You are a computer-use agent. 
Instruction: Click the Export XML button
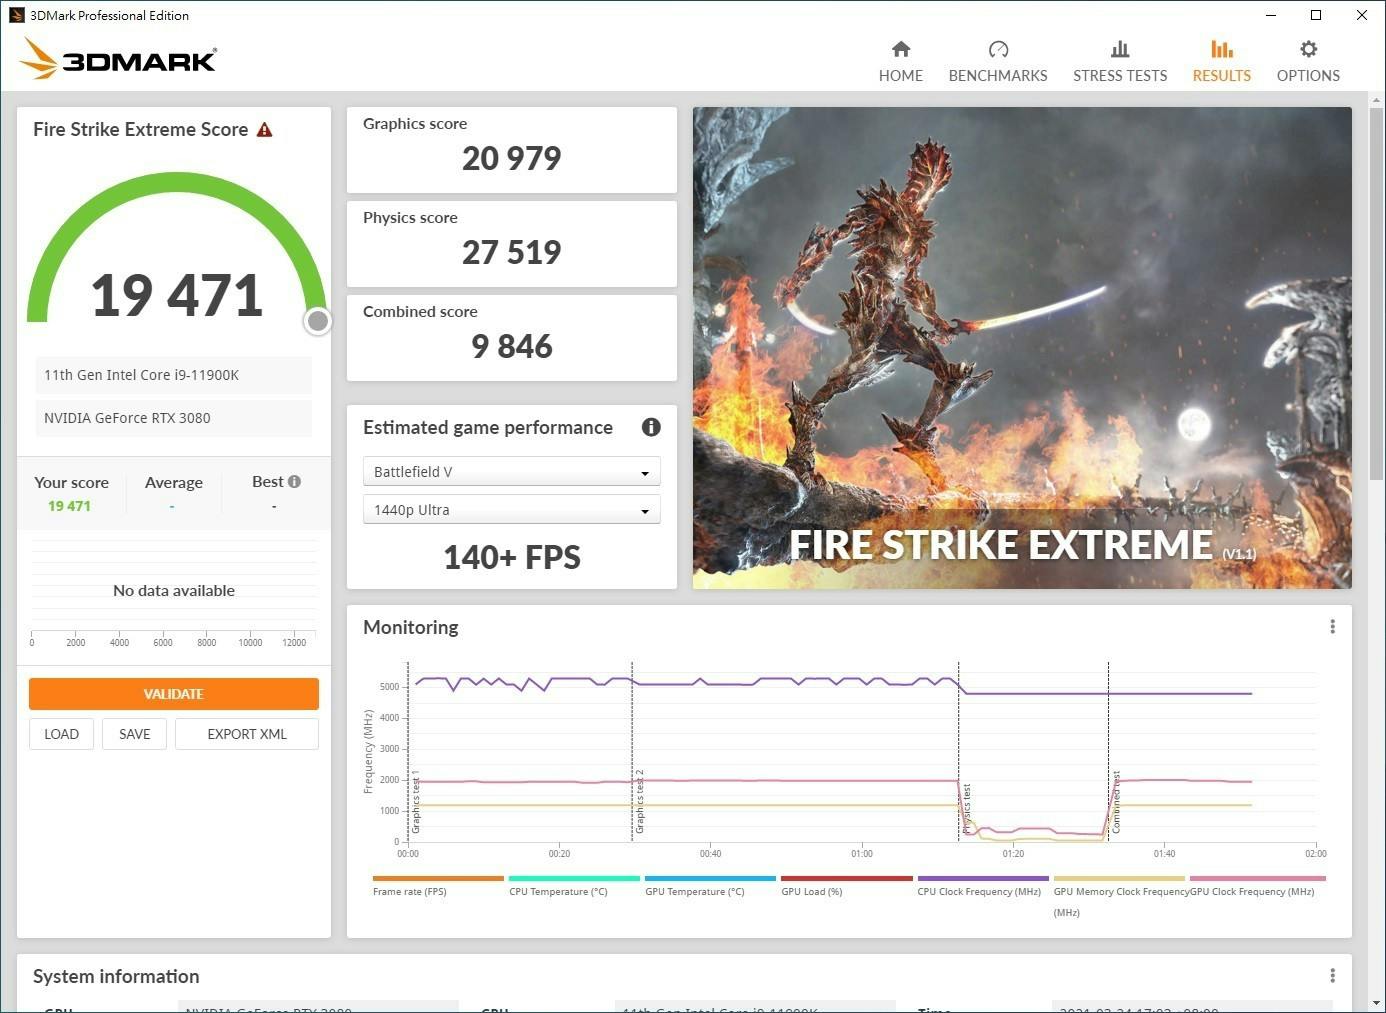click(x=247, y=734)
